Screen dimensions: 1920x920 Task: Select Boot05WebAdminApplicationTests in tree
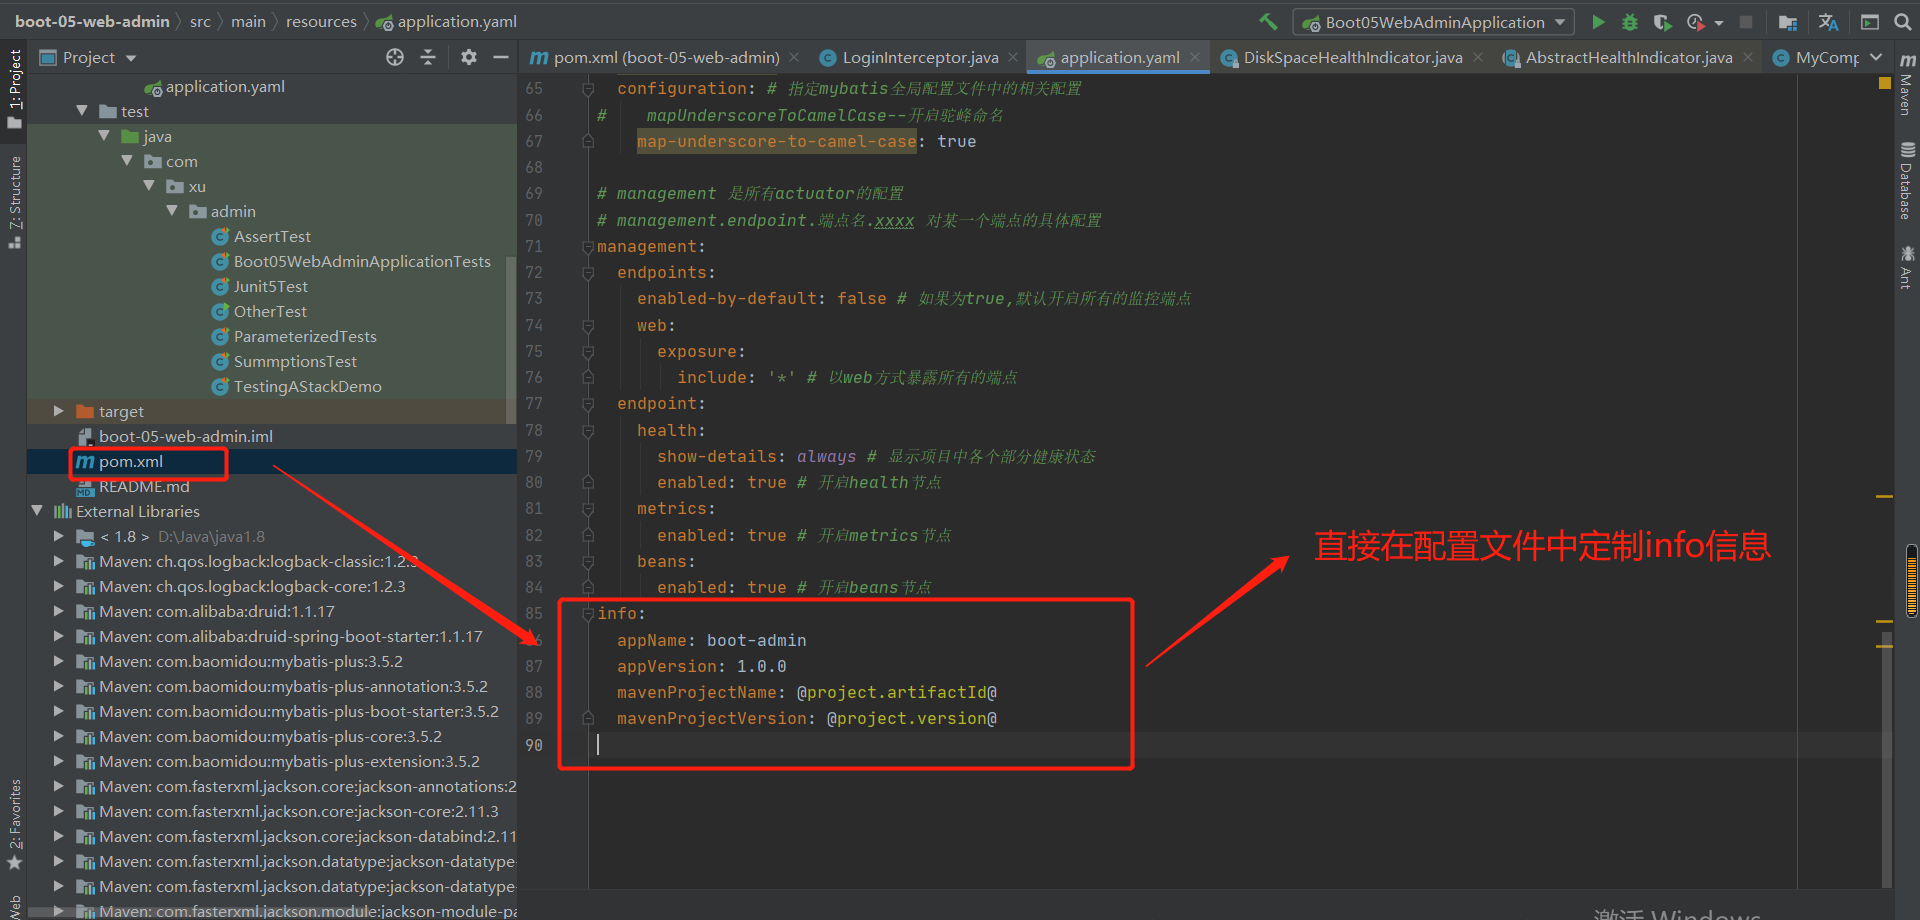362,261
